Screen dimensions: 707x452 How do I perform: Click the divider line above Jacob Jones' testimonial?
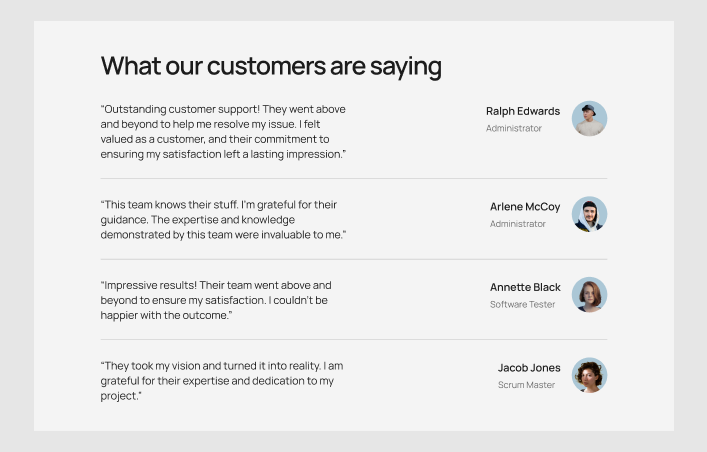[353, 340]
